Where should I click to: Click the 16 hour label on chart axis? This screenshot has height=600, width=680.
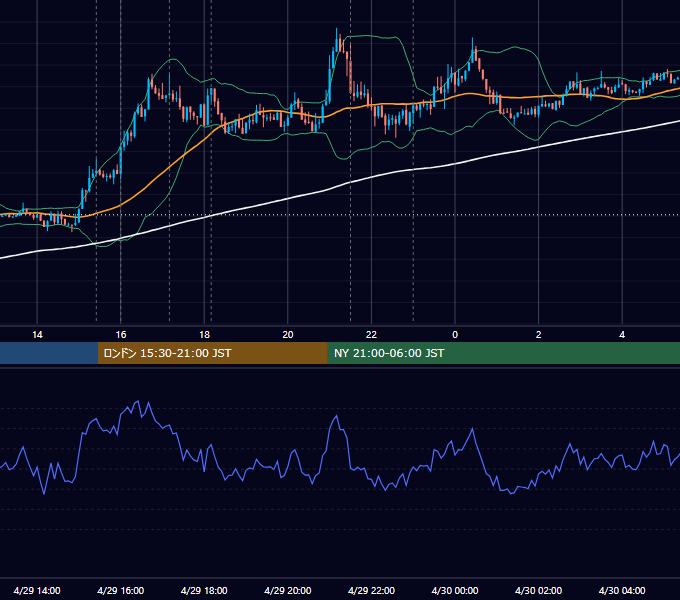(121, 335)
